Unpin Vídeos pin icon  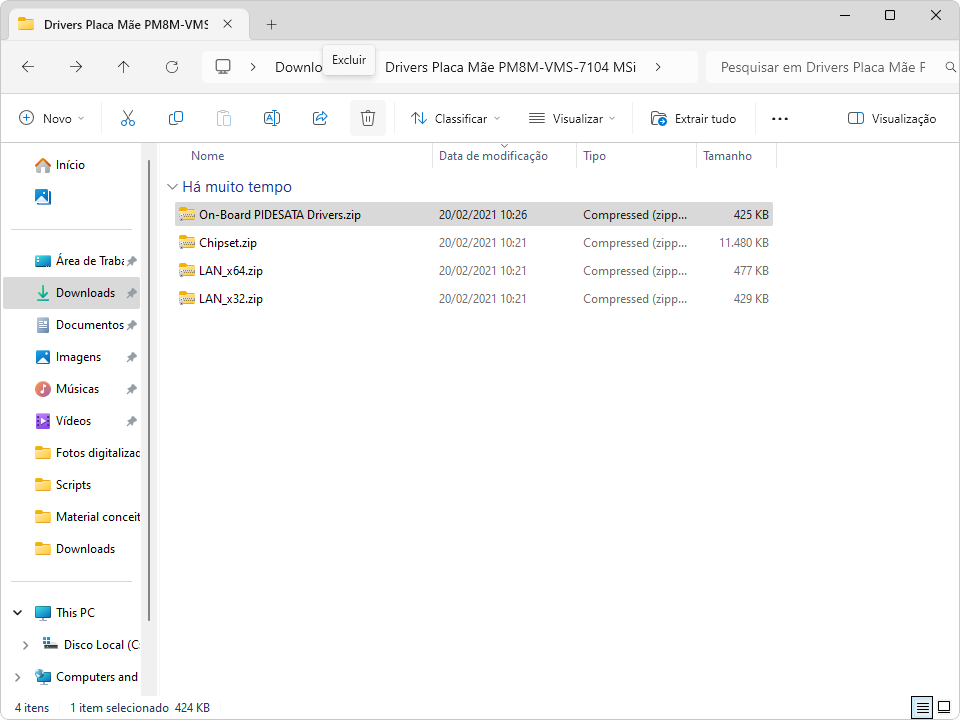pos(131,421)
